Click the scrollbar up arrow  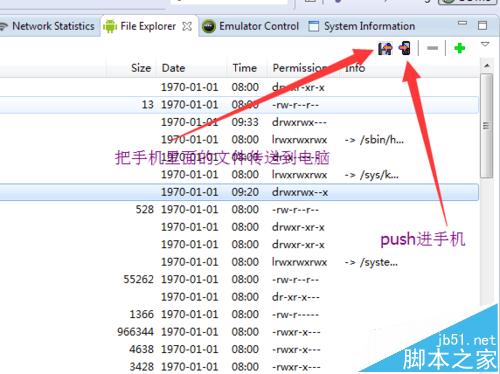[x=487, y=66]
